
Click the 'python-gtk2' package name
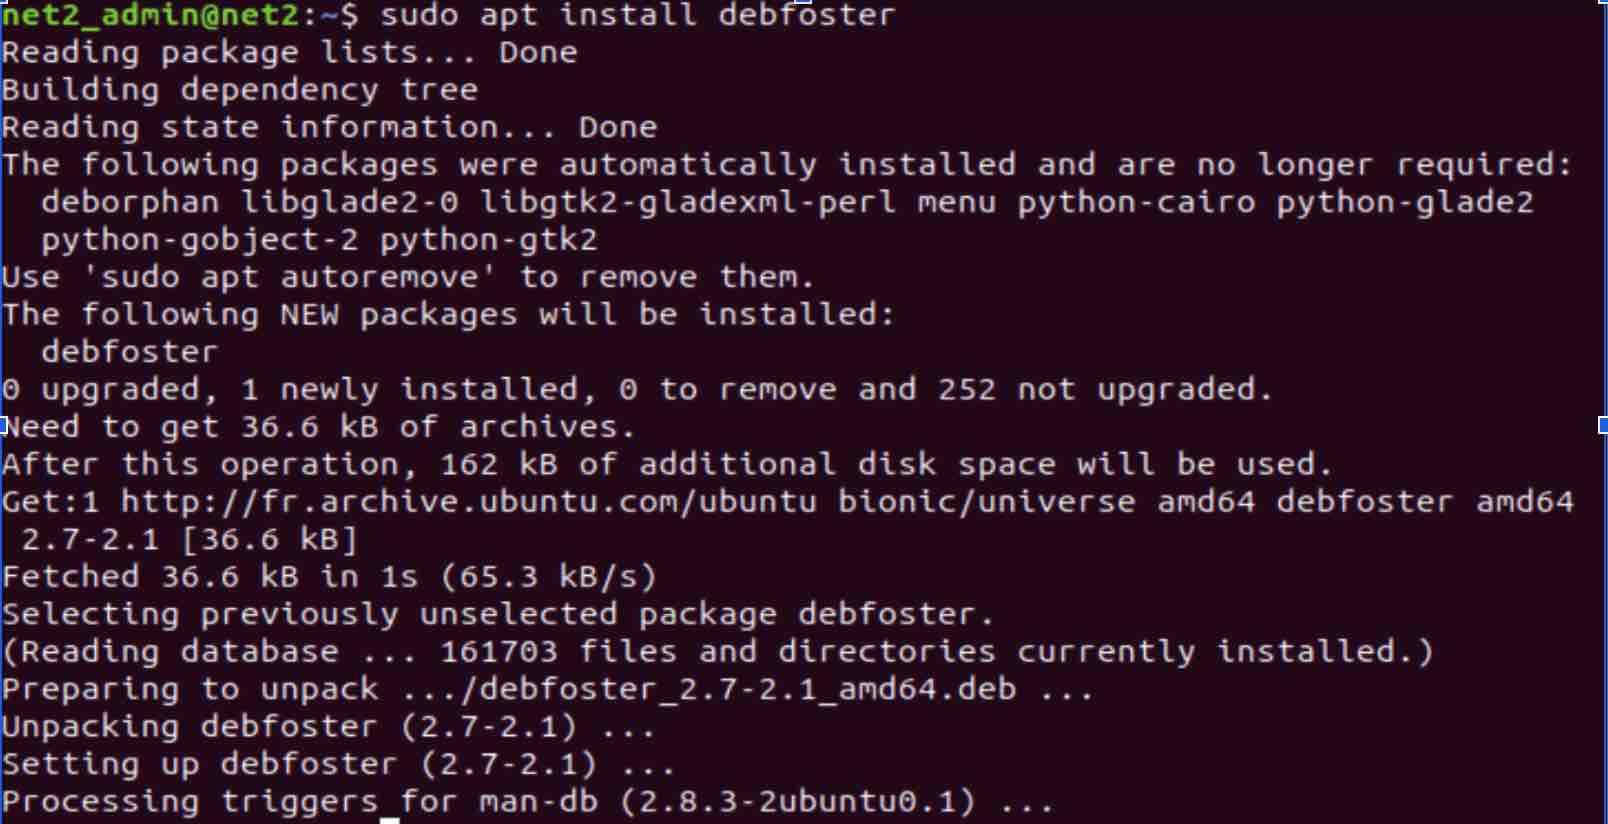click(x=488, y=240)
